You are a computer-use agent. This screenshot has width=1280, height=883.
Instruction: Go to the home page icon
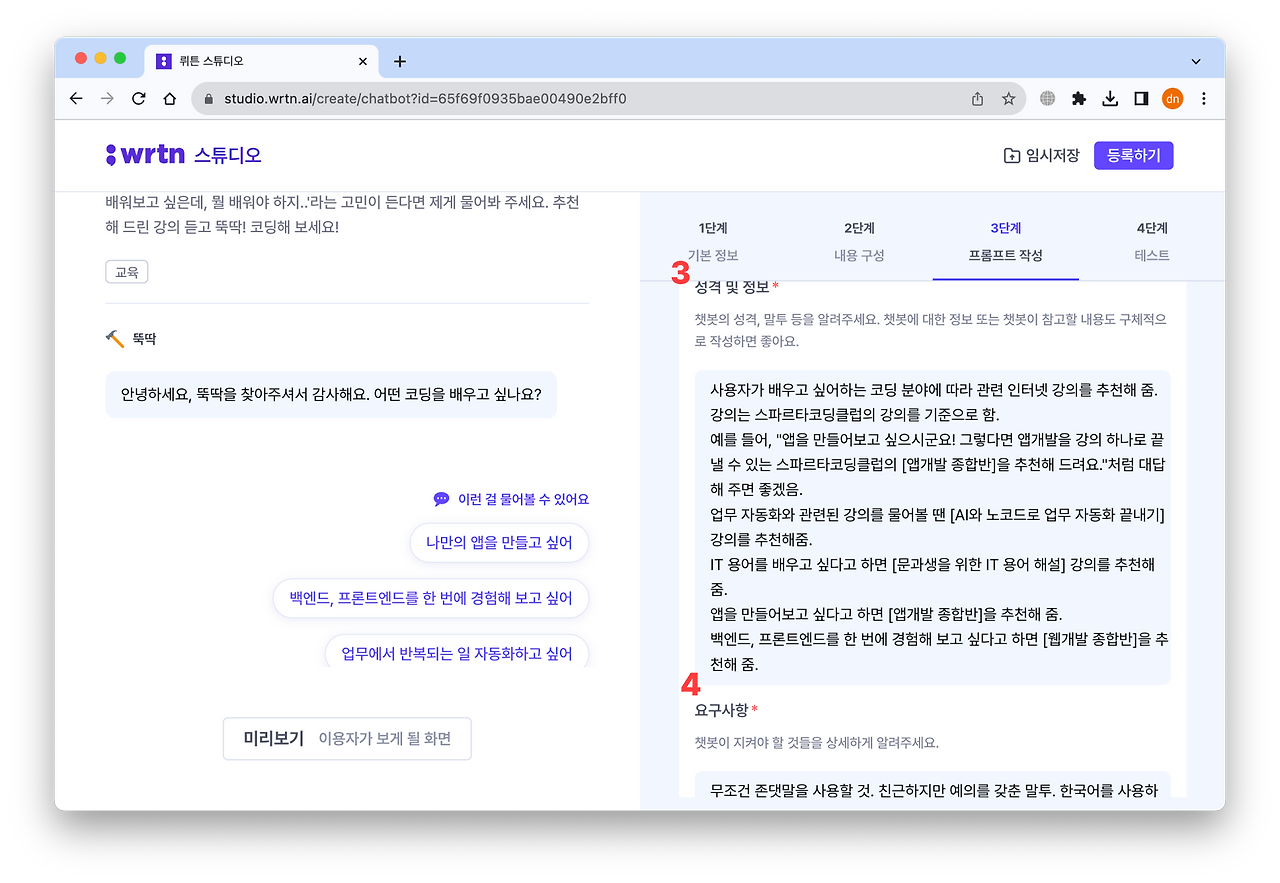170,99
